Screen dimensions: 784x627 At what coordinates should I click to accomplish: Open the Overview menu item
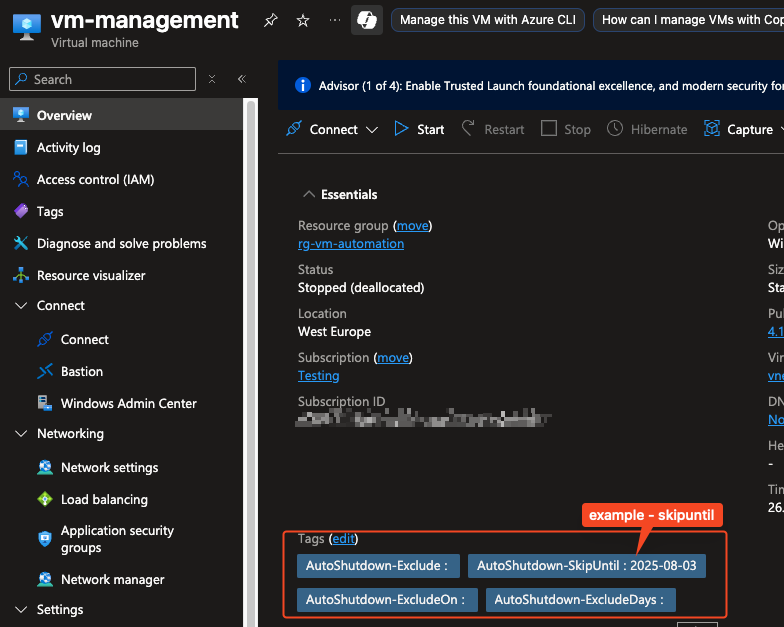click(122, 115)
